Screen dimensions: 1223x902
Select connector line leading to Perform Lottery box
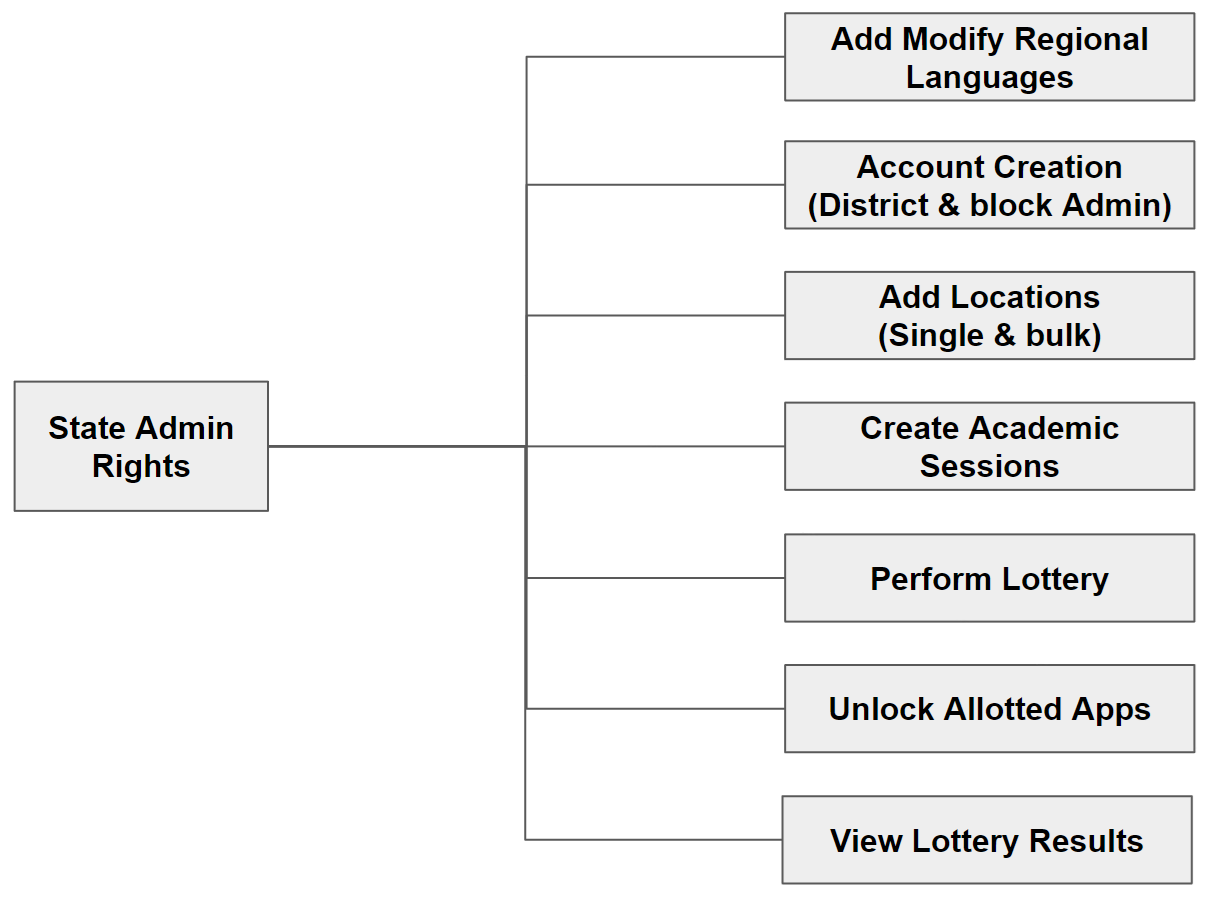click(x=655, y=578)
